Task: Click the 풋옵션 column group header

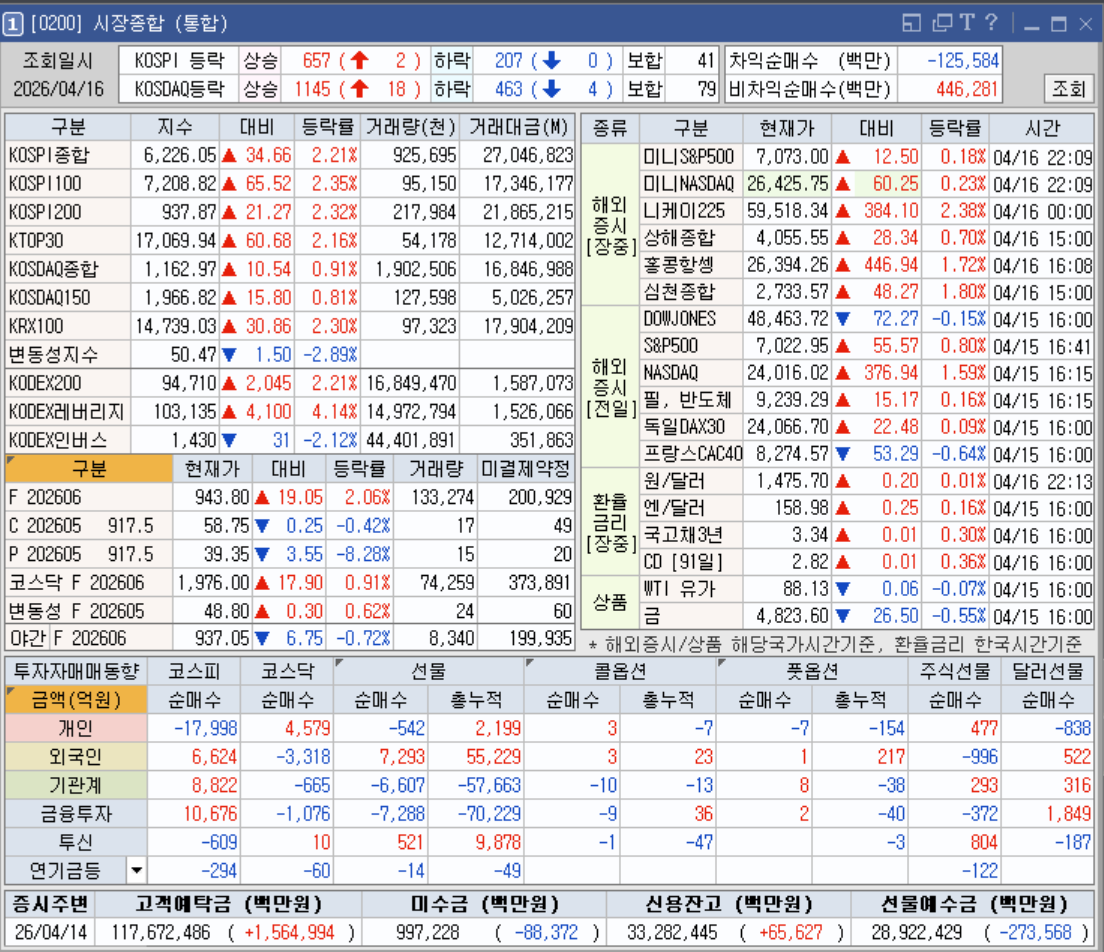Action: click(812, 671)
